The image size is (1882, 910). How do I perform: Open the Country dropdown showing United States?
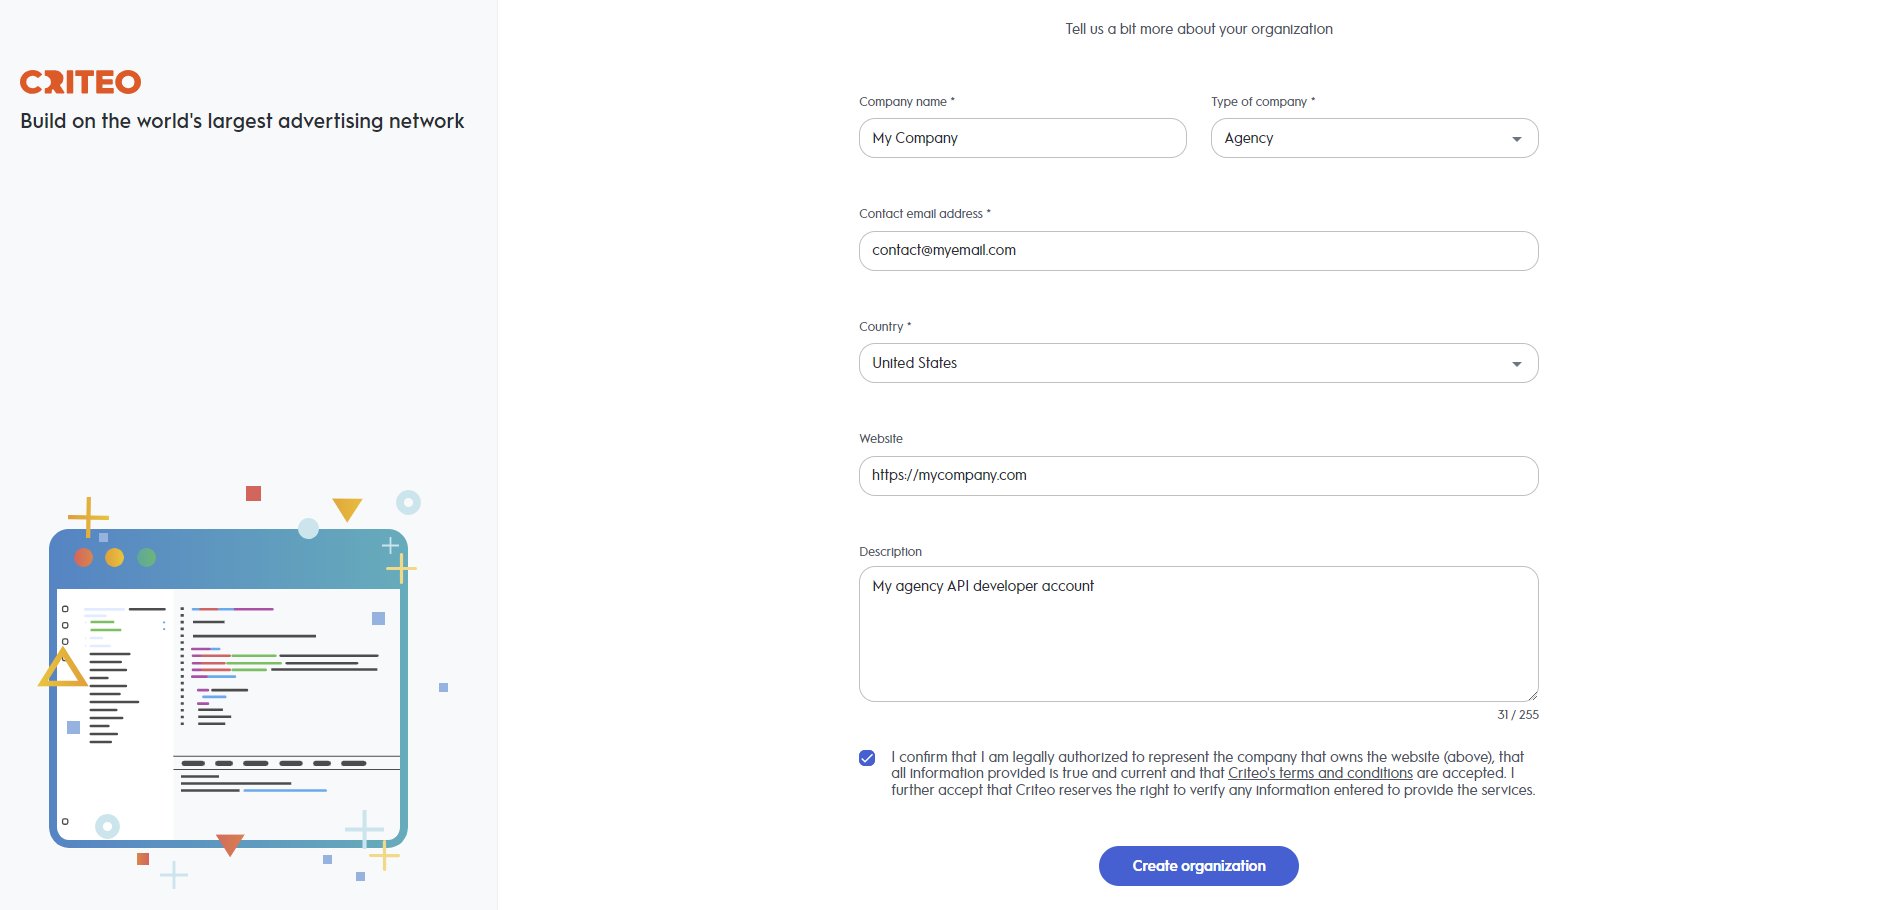tap(1198, 363)
